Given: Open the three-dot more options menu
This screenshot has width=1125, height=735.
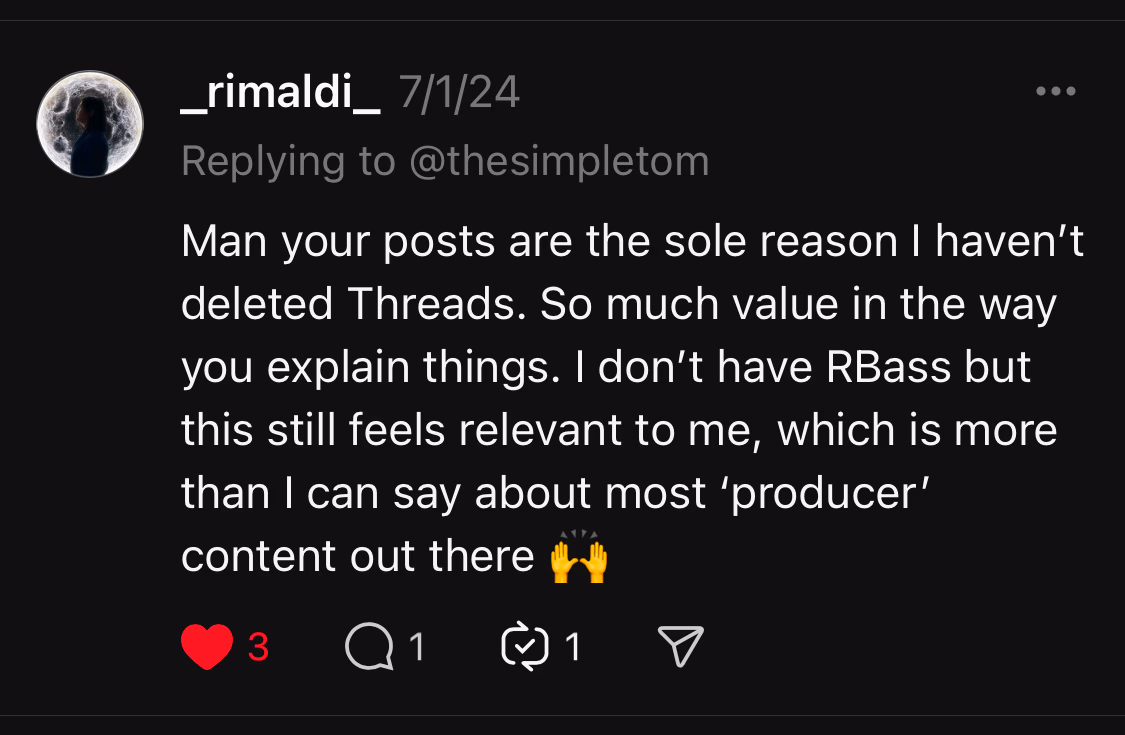Looking at the screenshot, I should point(1055,92).
